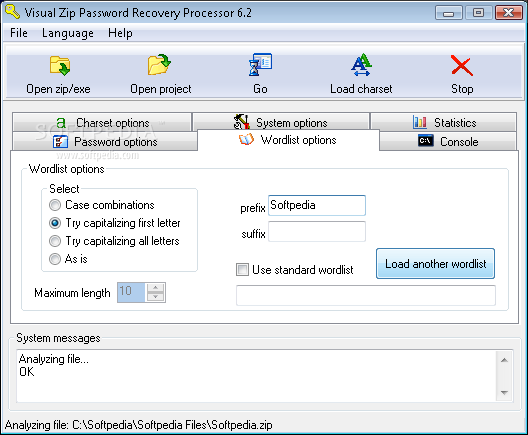Click the Console terminal icon
This screenshot has height=435, width=528.
click(x=426, y=140)
